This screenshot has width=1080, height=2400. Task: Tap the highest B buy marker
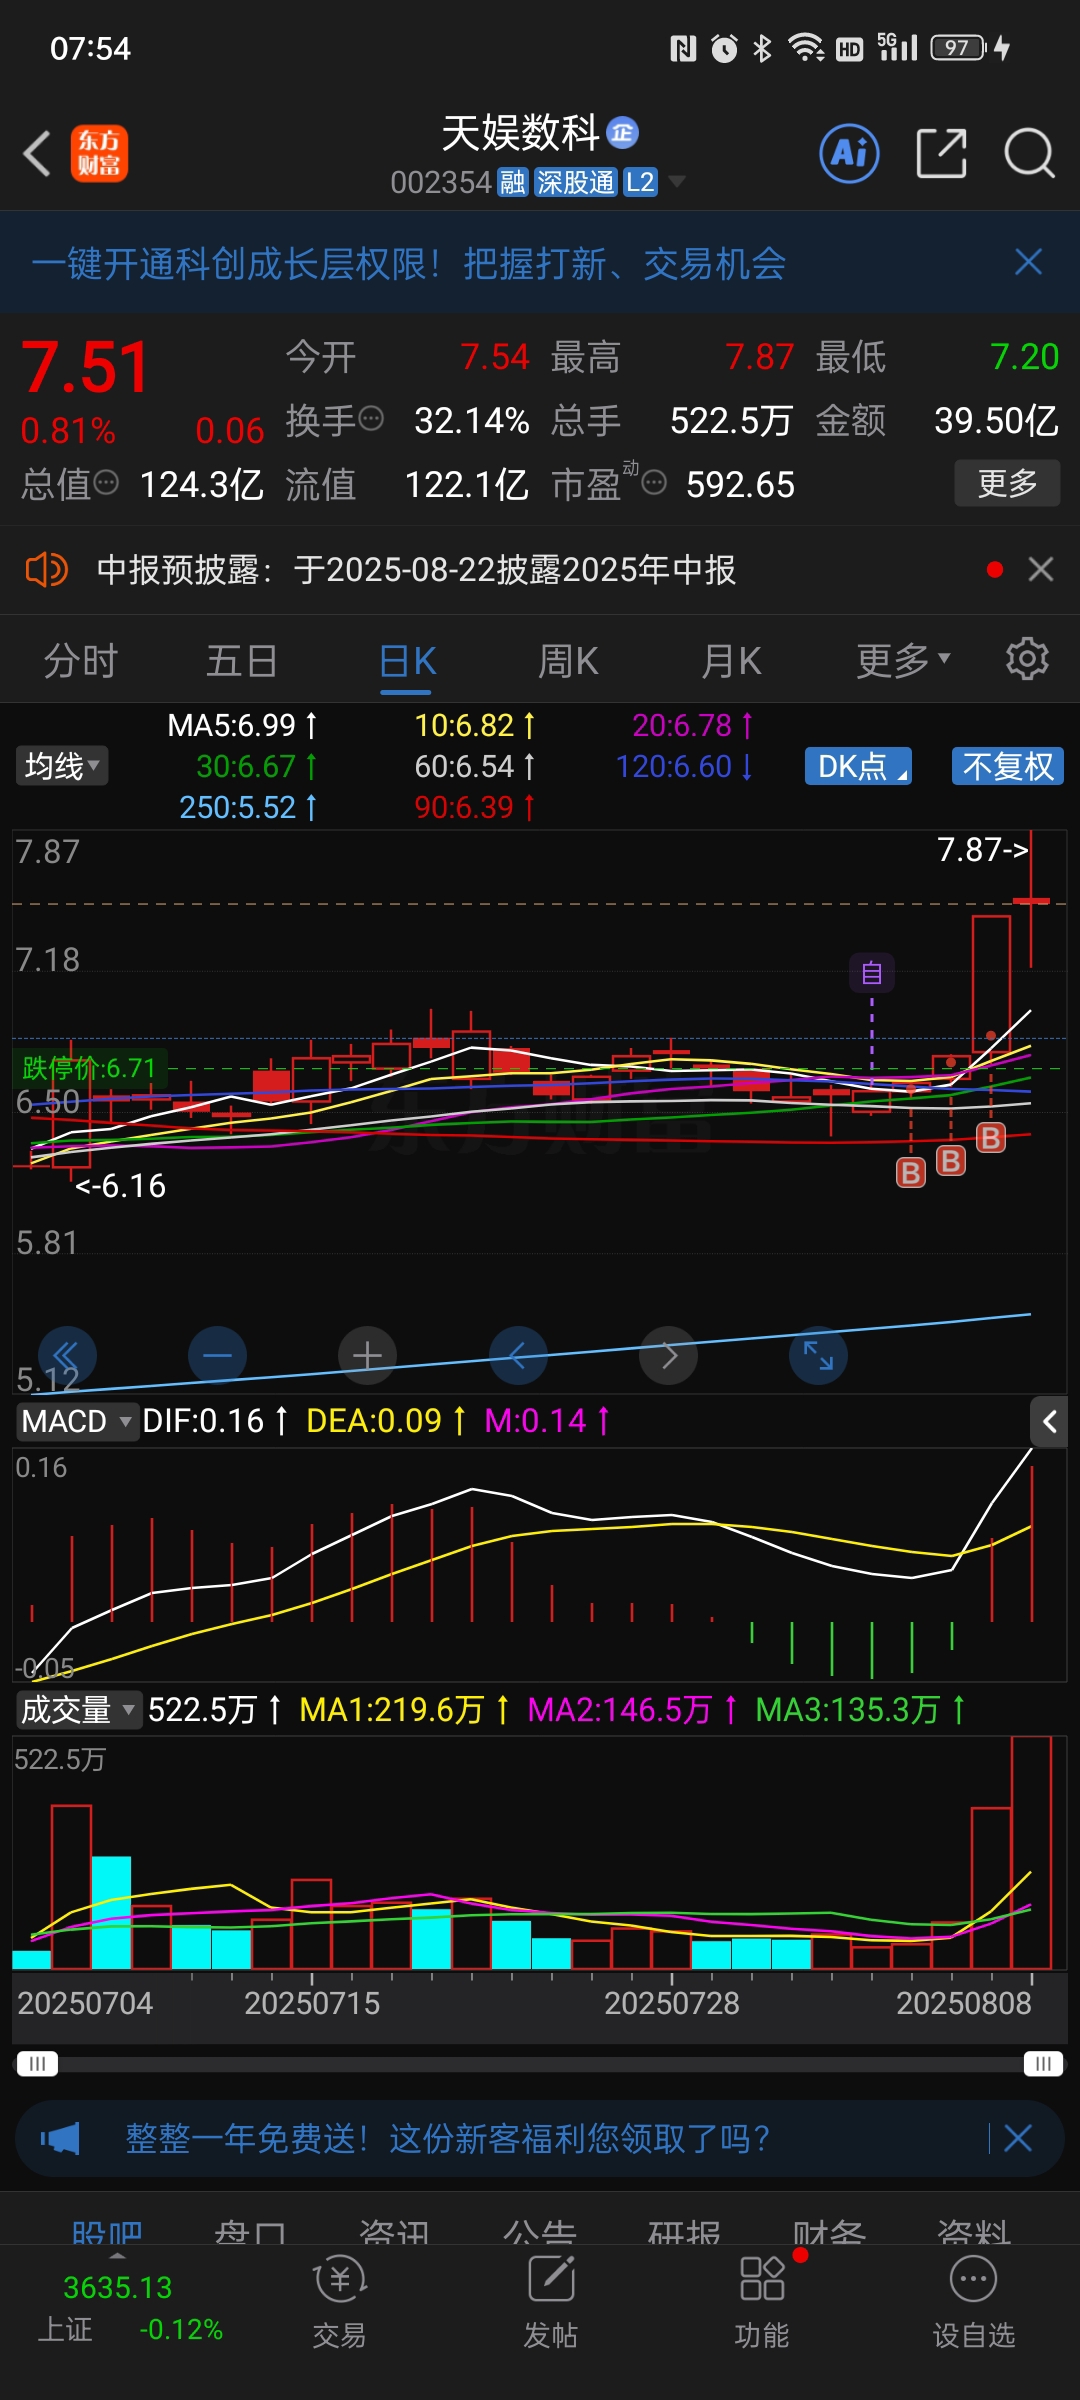coord(990,1137)
